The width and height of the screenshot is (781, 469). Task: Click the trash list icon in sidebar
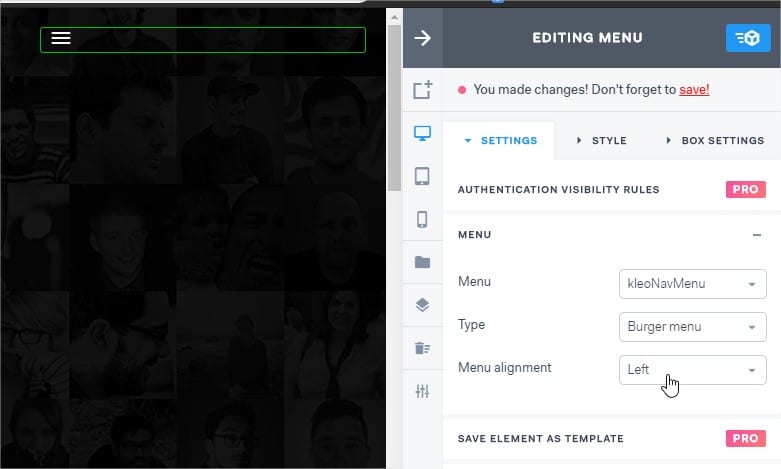tap(422, 348)
